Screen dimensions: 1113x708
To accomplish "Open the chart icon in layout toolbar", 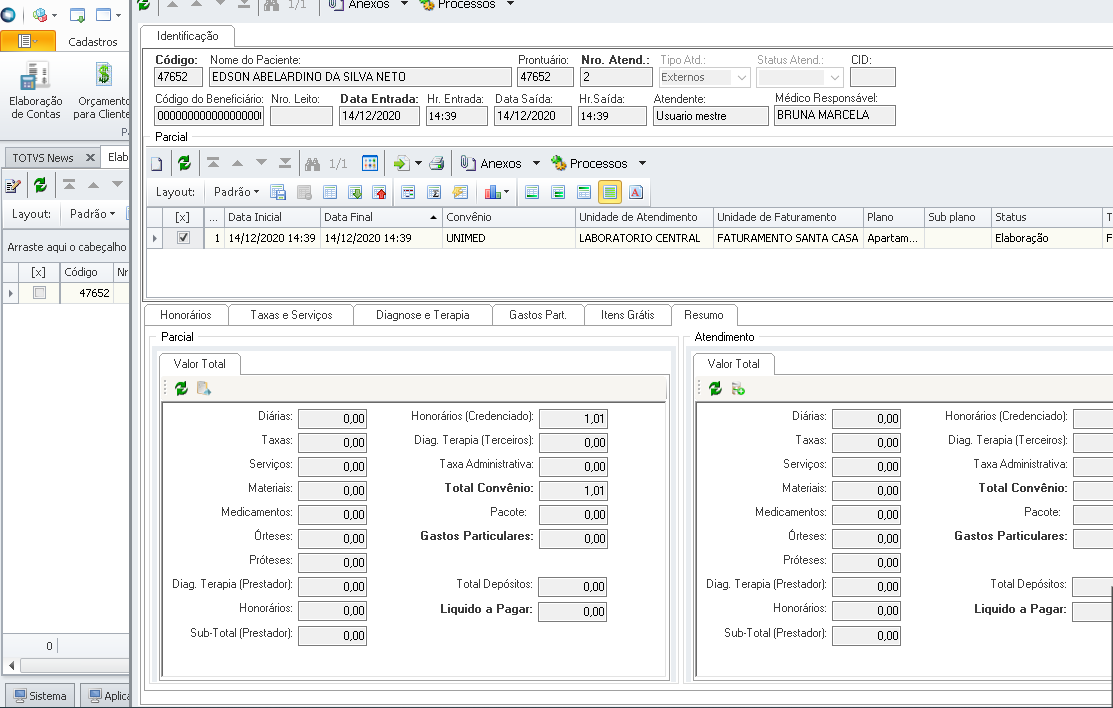I will coord(492,192).
